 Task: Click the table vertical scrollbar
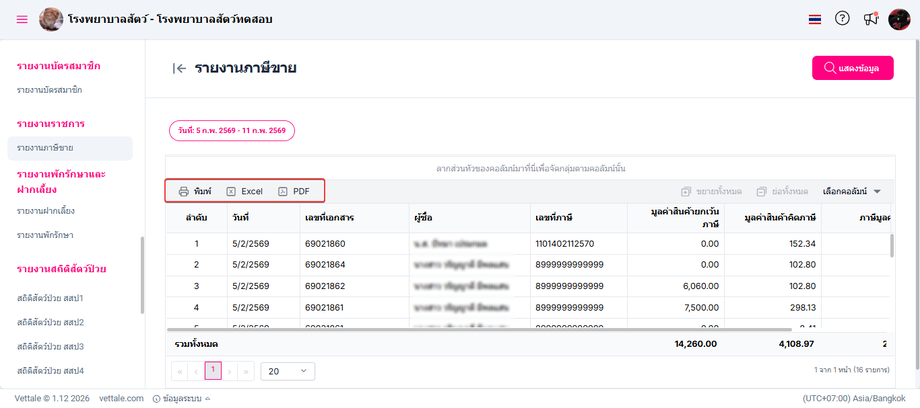click(x=892, y=245)
